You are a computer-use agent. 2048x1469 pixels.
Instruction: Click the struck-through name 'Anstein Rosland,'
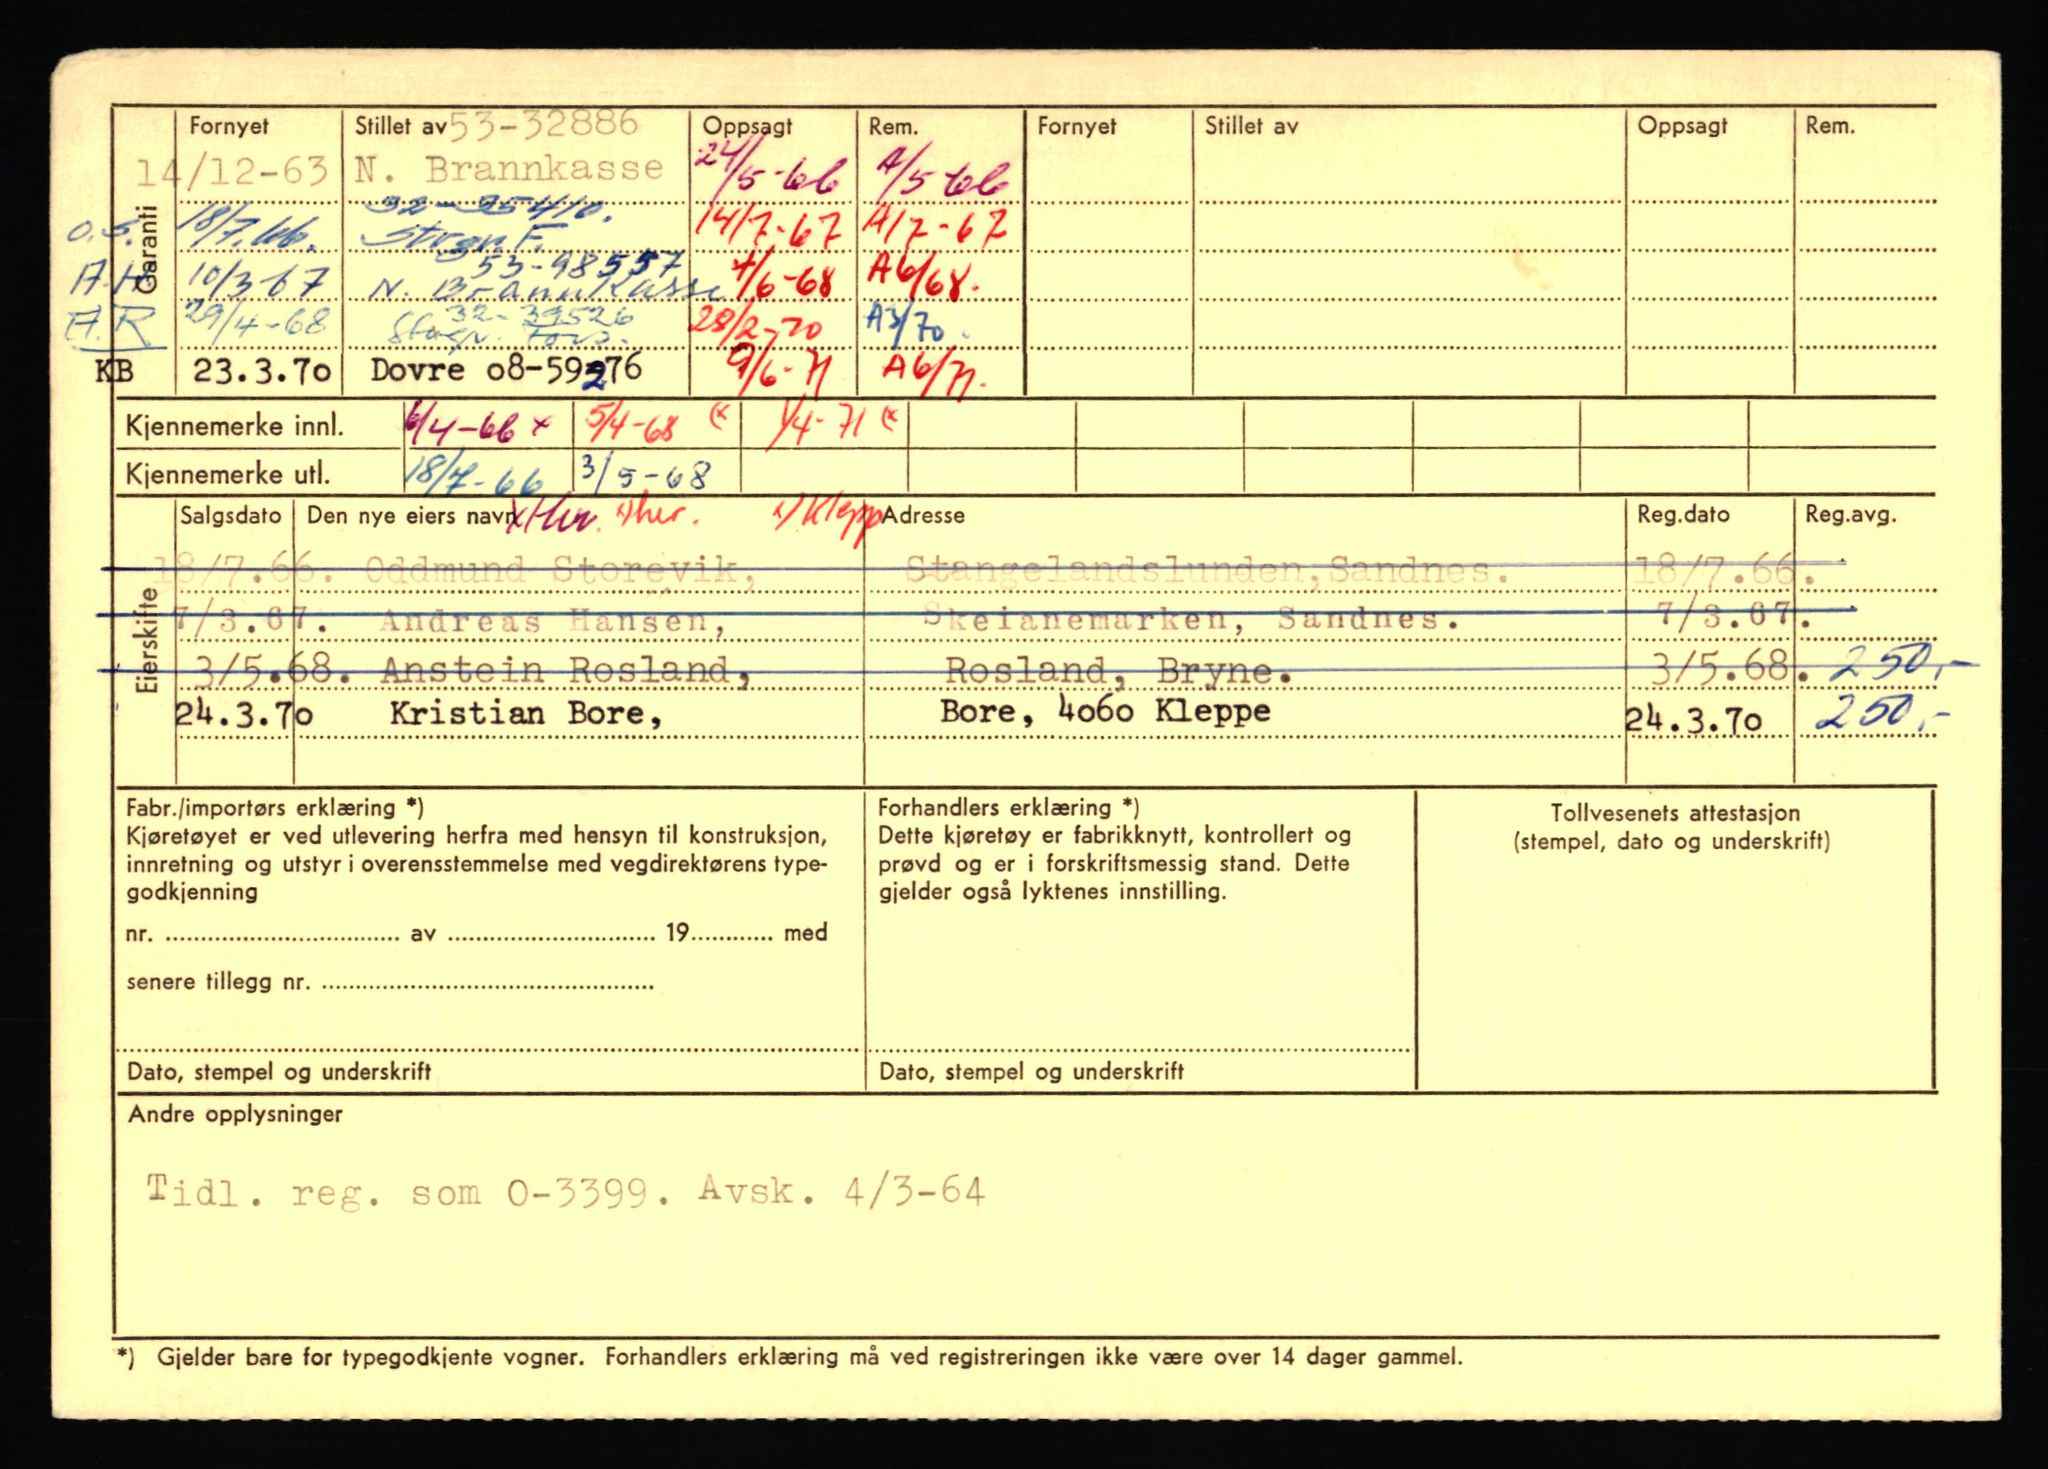coord(567,669)
